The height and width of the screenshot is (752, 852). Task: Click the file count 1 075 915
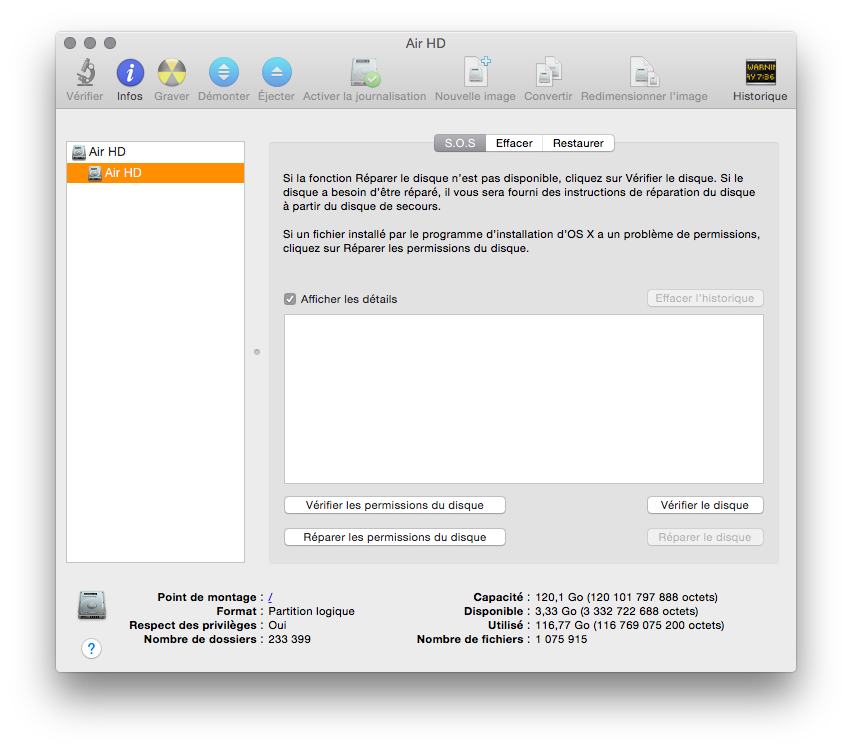click(561, 640)
